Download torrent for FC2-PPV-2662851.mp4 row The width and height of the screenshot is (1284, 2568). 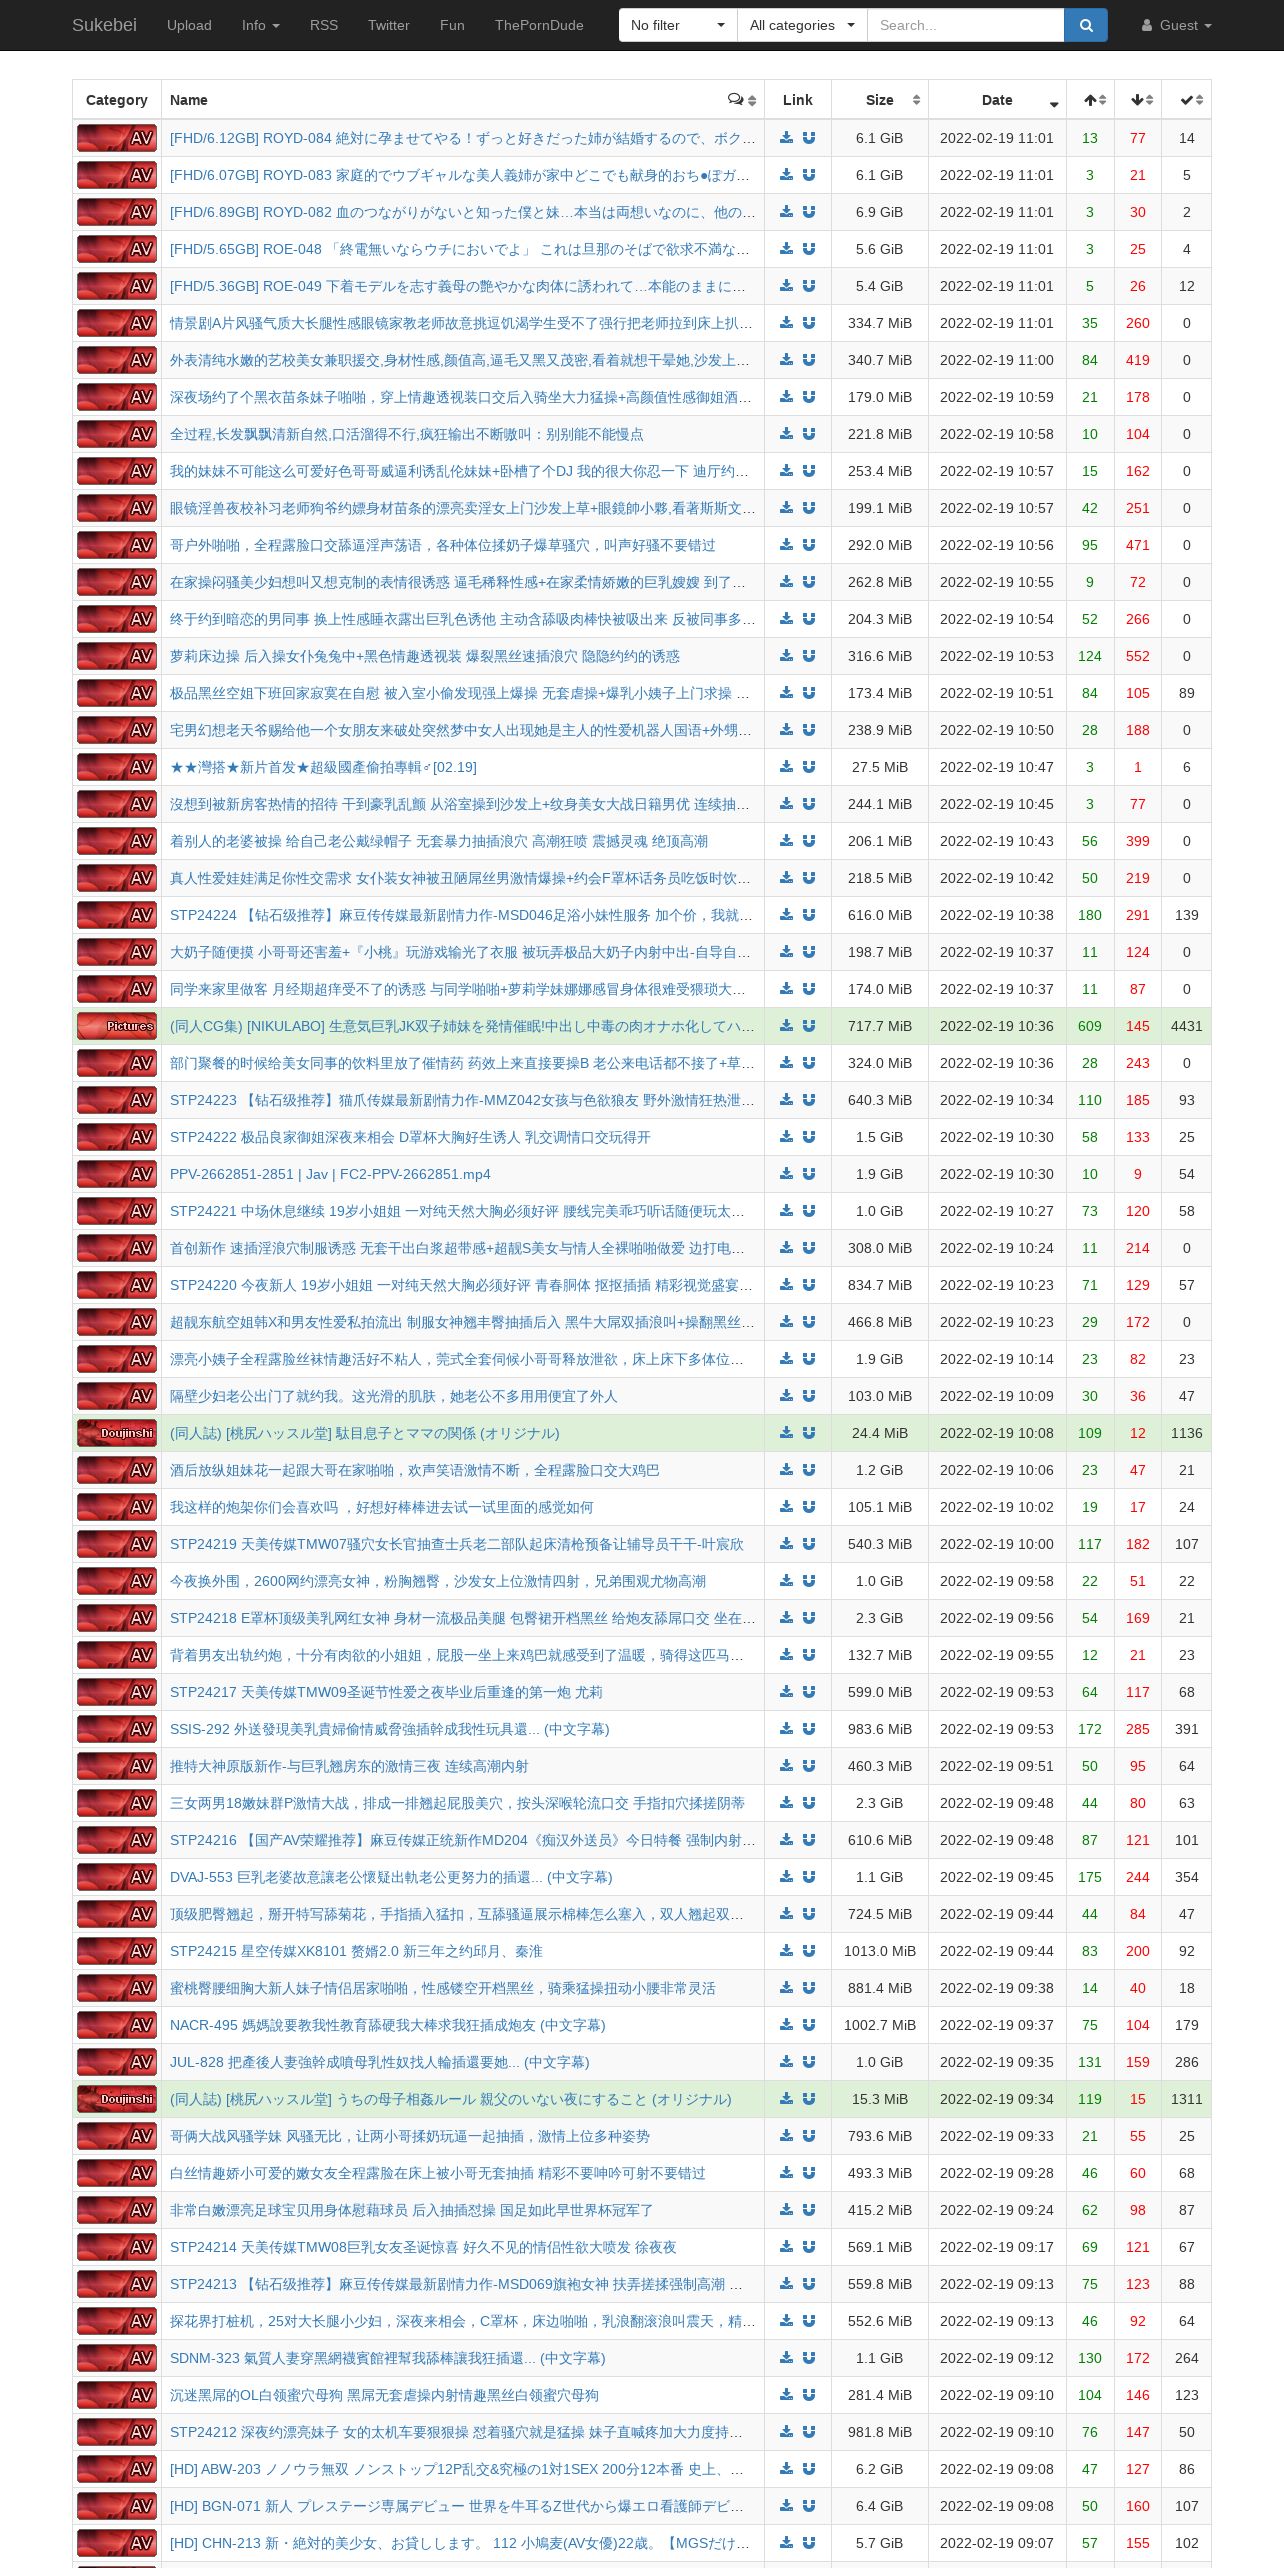787,1174
